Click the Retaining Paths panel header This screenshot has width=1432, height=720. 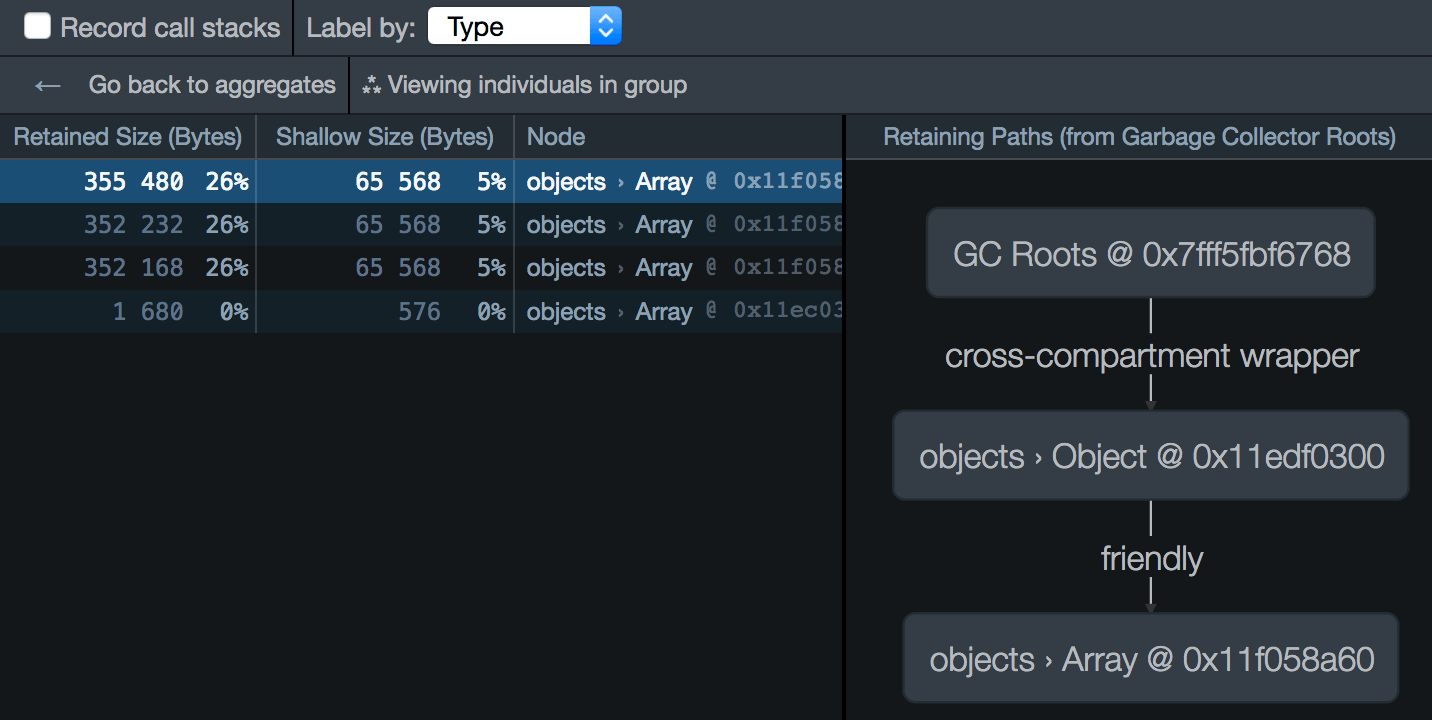coord(1137,136)
